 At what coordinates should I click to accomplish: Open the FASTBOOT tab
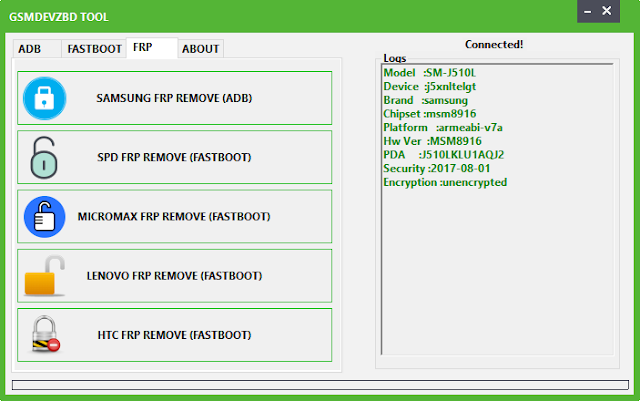[94, 49]
